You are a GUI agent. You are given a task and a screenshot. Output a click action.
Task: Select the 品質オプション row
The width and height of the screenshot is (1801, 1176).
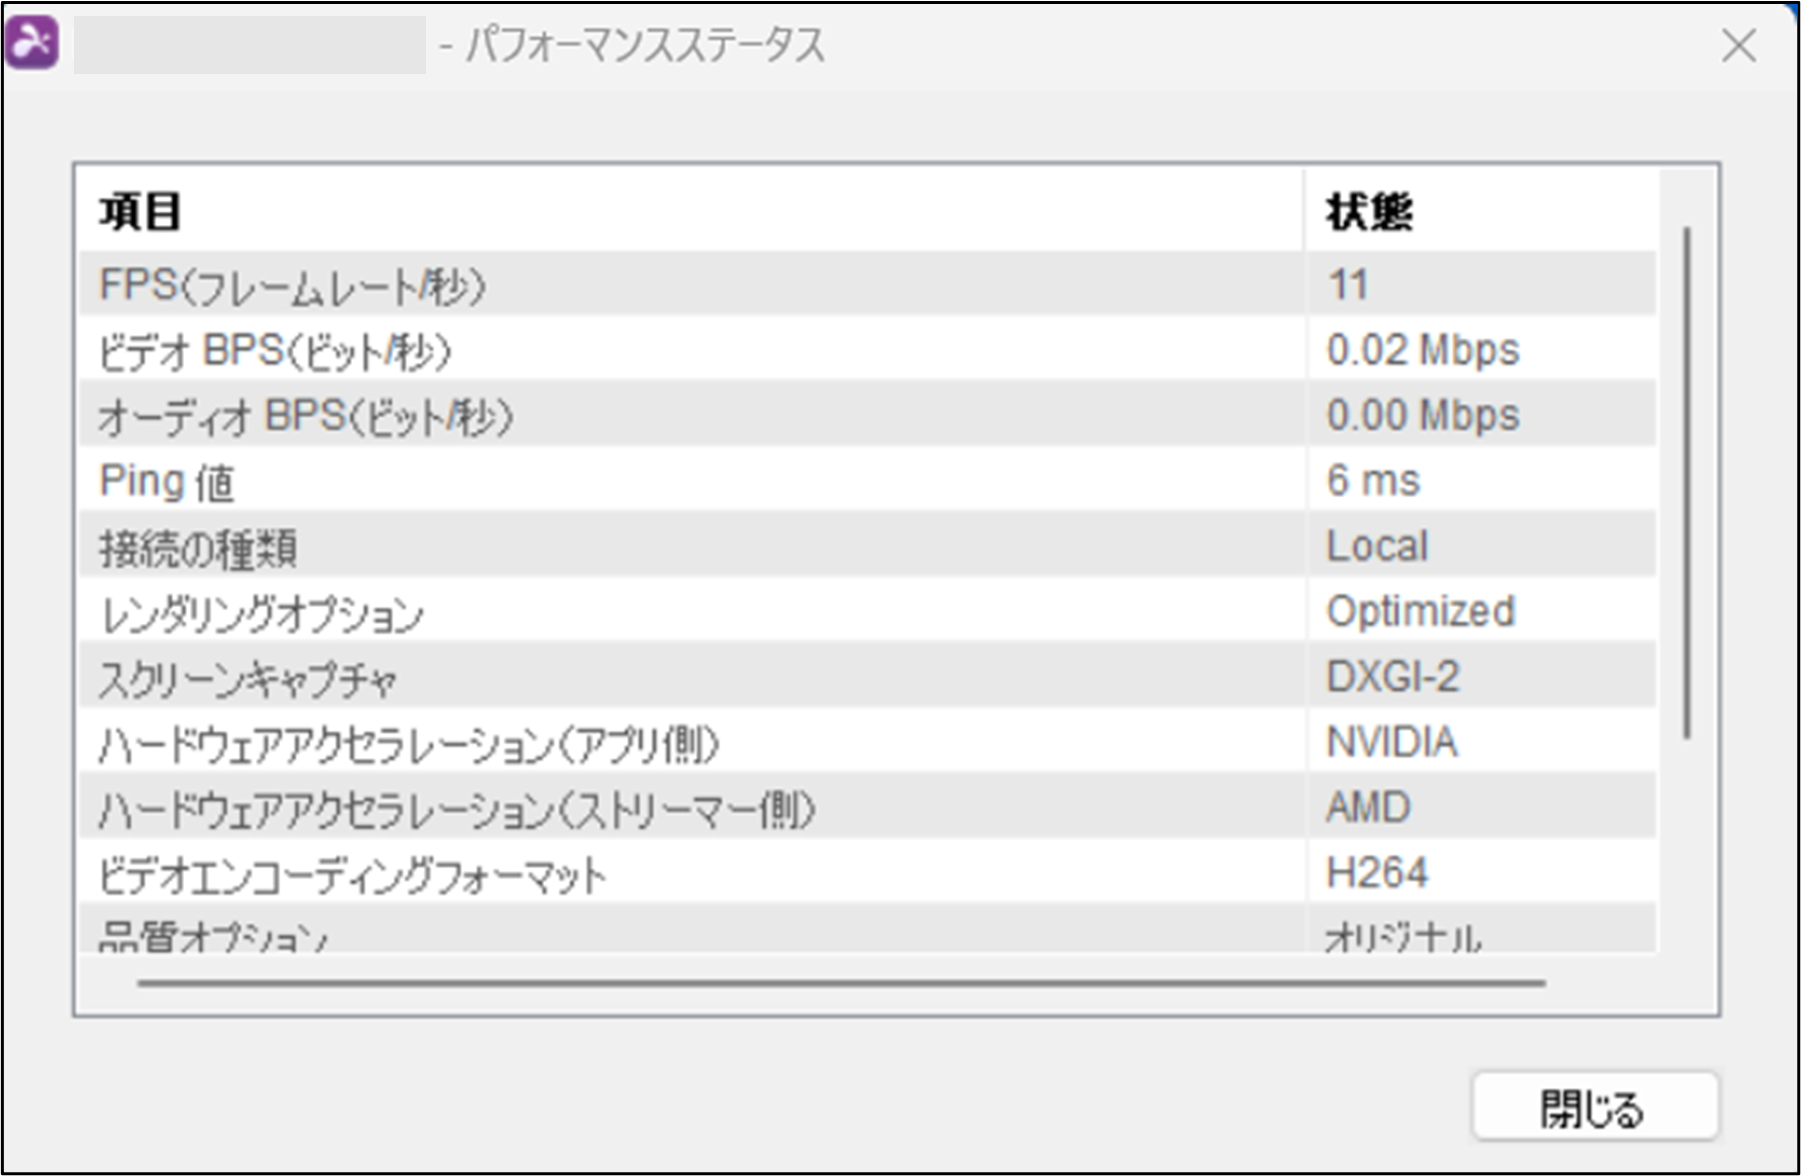pos(213,935)
